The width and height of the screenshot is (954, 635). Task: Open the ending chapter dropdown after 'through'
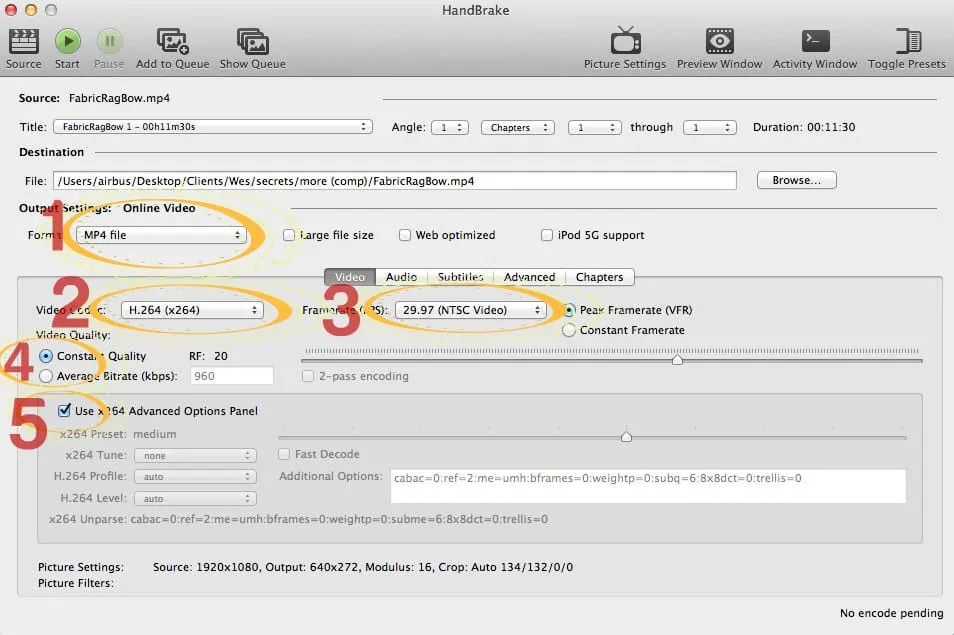[x=710, y=127]
